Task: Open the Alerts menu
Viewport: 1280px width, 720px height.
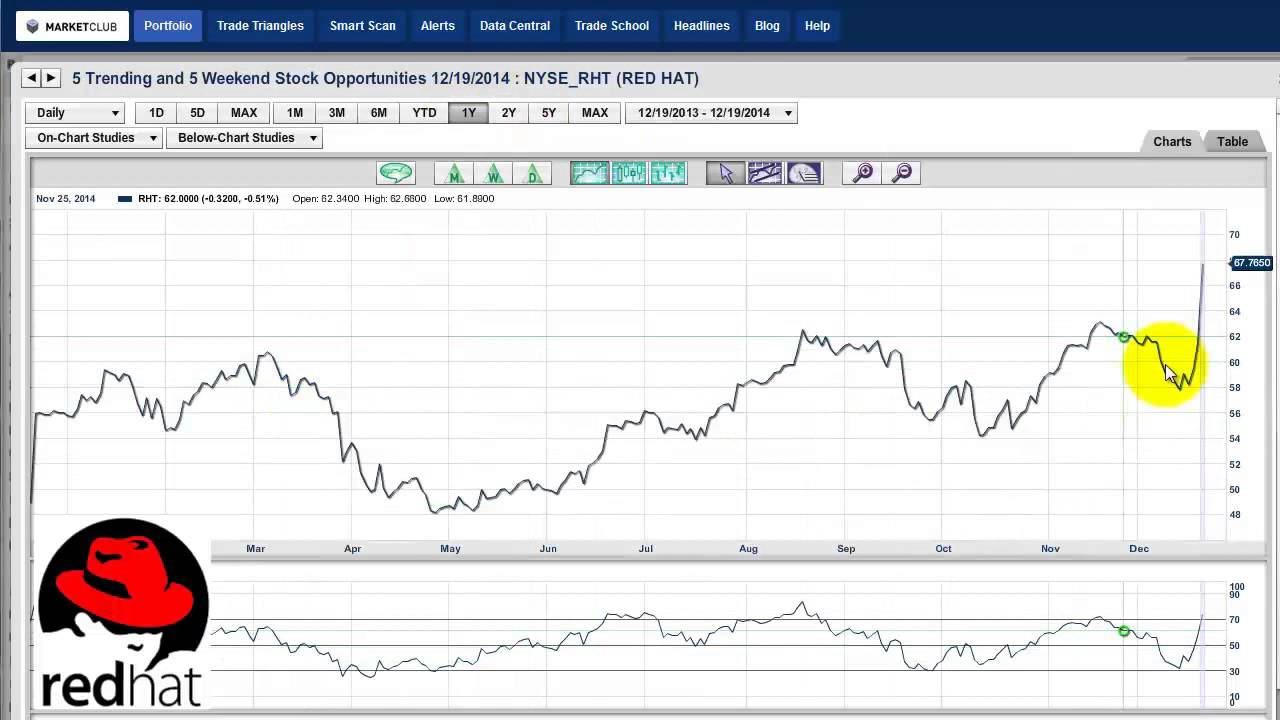Action: coord(438,26)
